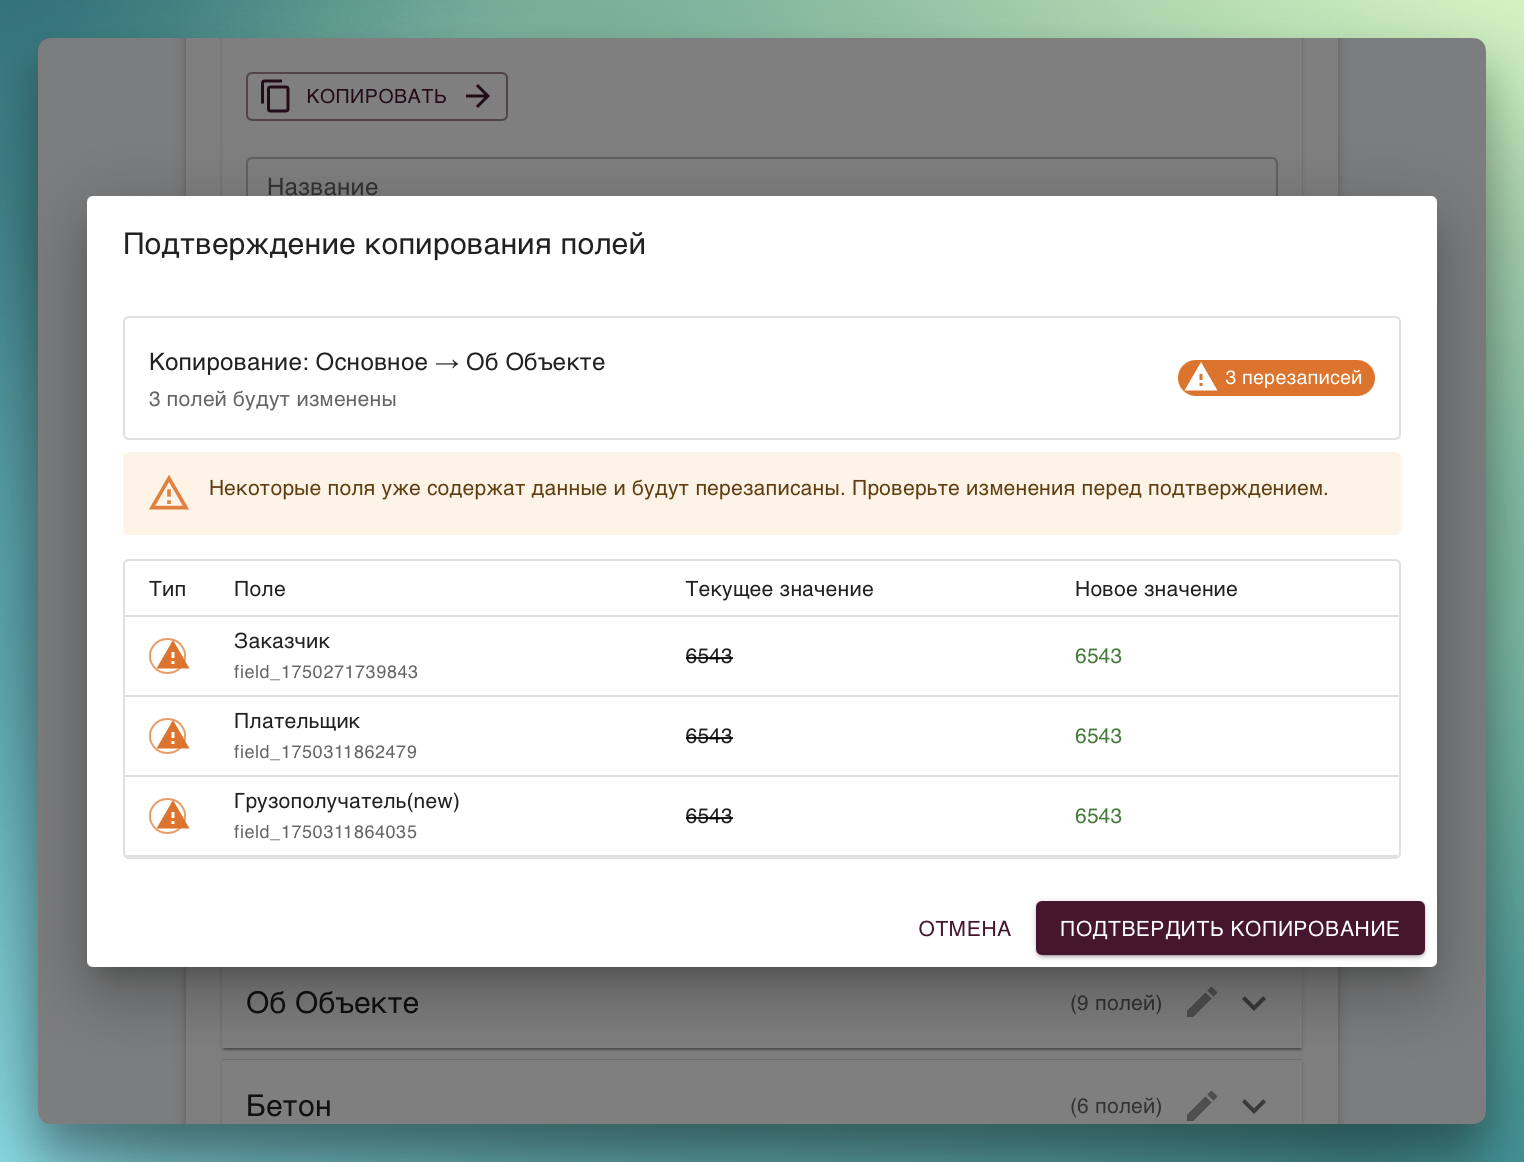Viewport: 1524px width, 1162px height.
Task: Click struck-through current value for Плательщик
Action: click(x=709, y=736)
